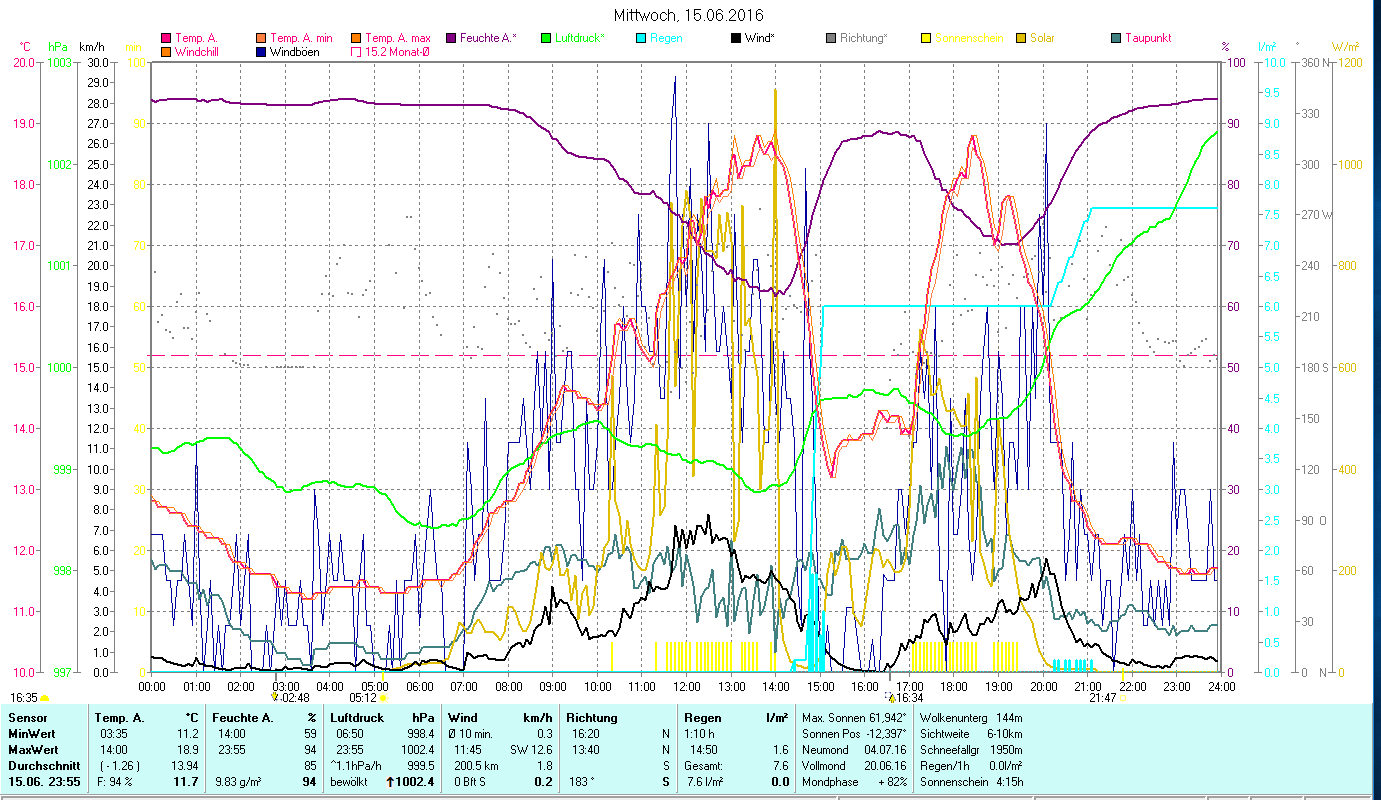Click the yellow Sonnenschein legend swatch
This screenshot has width=1381, height=800.
point(925,38)
